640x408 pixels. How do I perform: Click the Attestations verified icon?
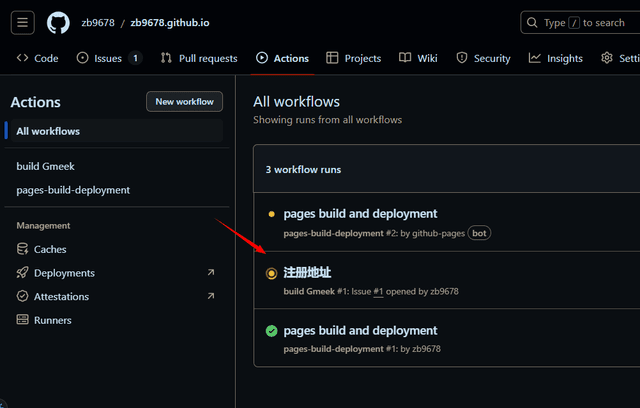[23, 297]
